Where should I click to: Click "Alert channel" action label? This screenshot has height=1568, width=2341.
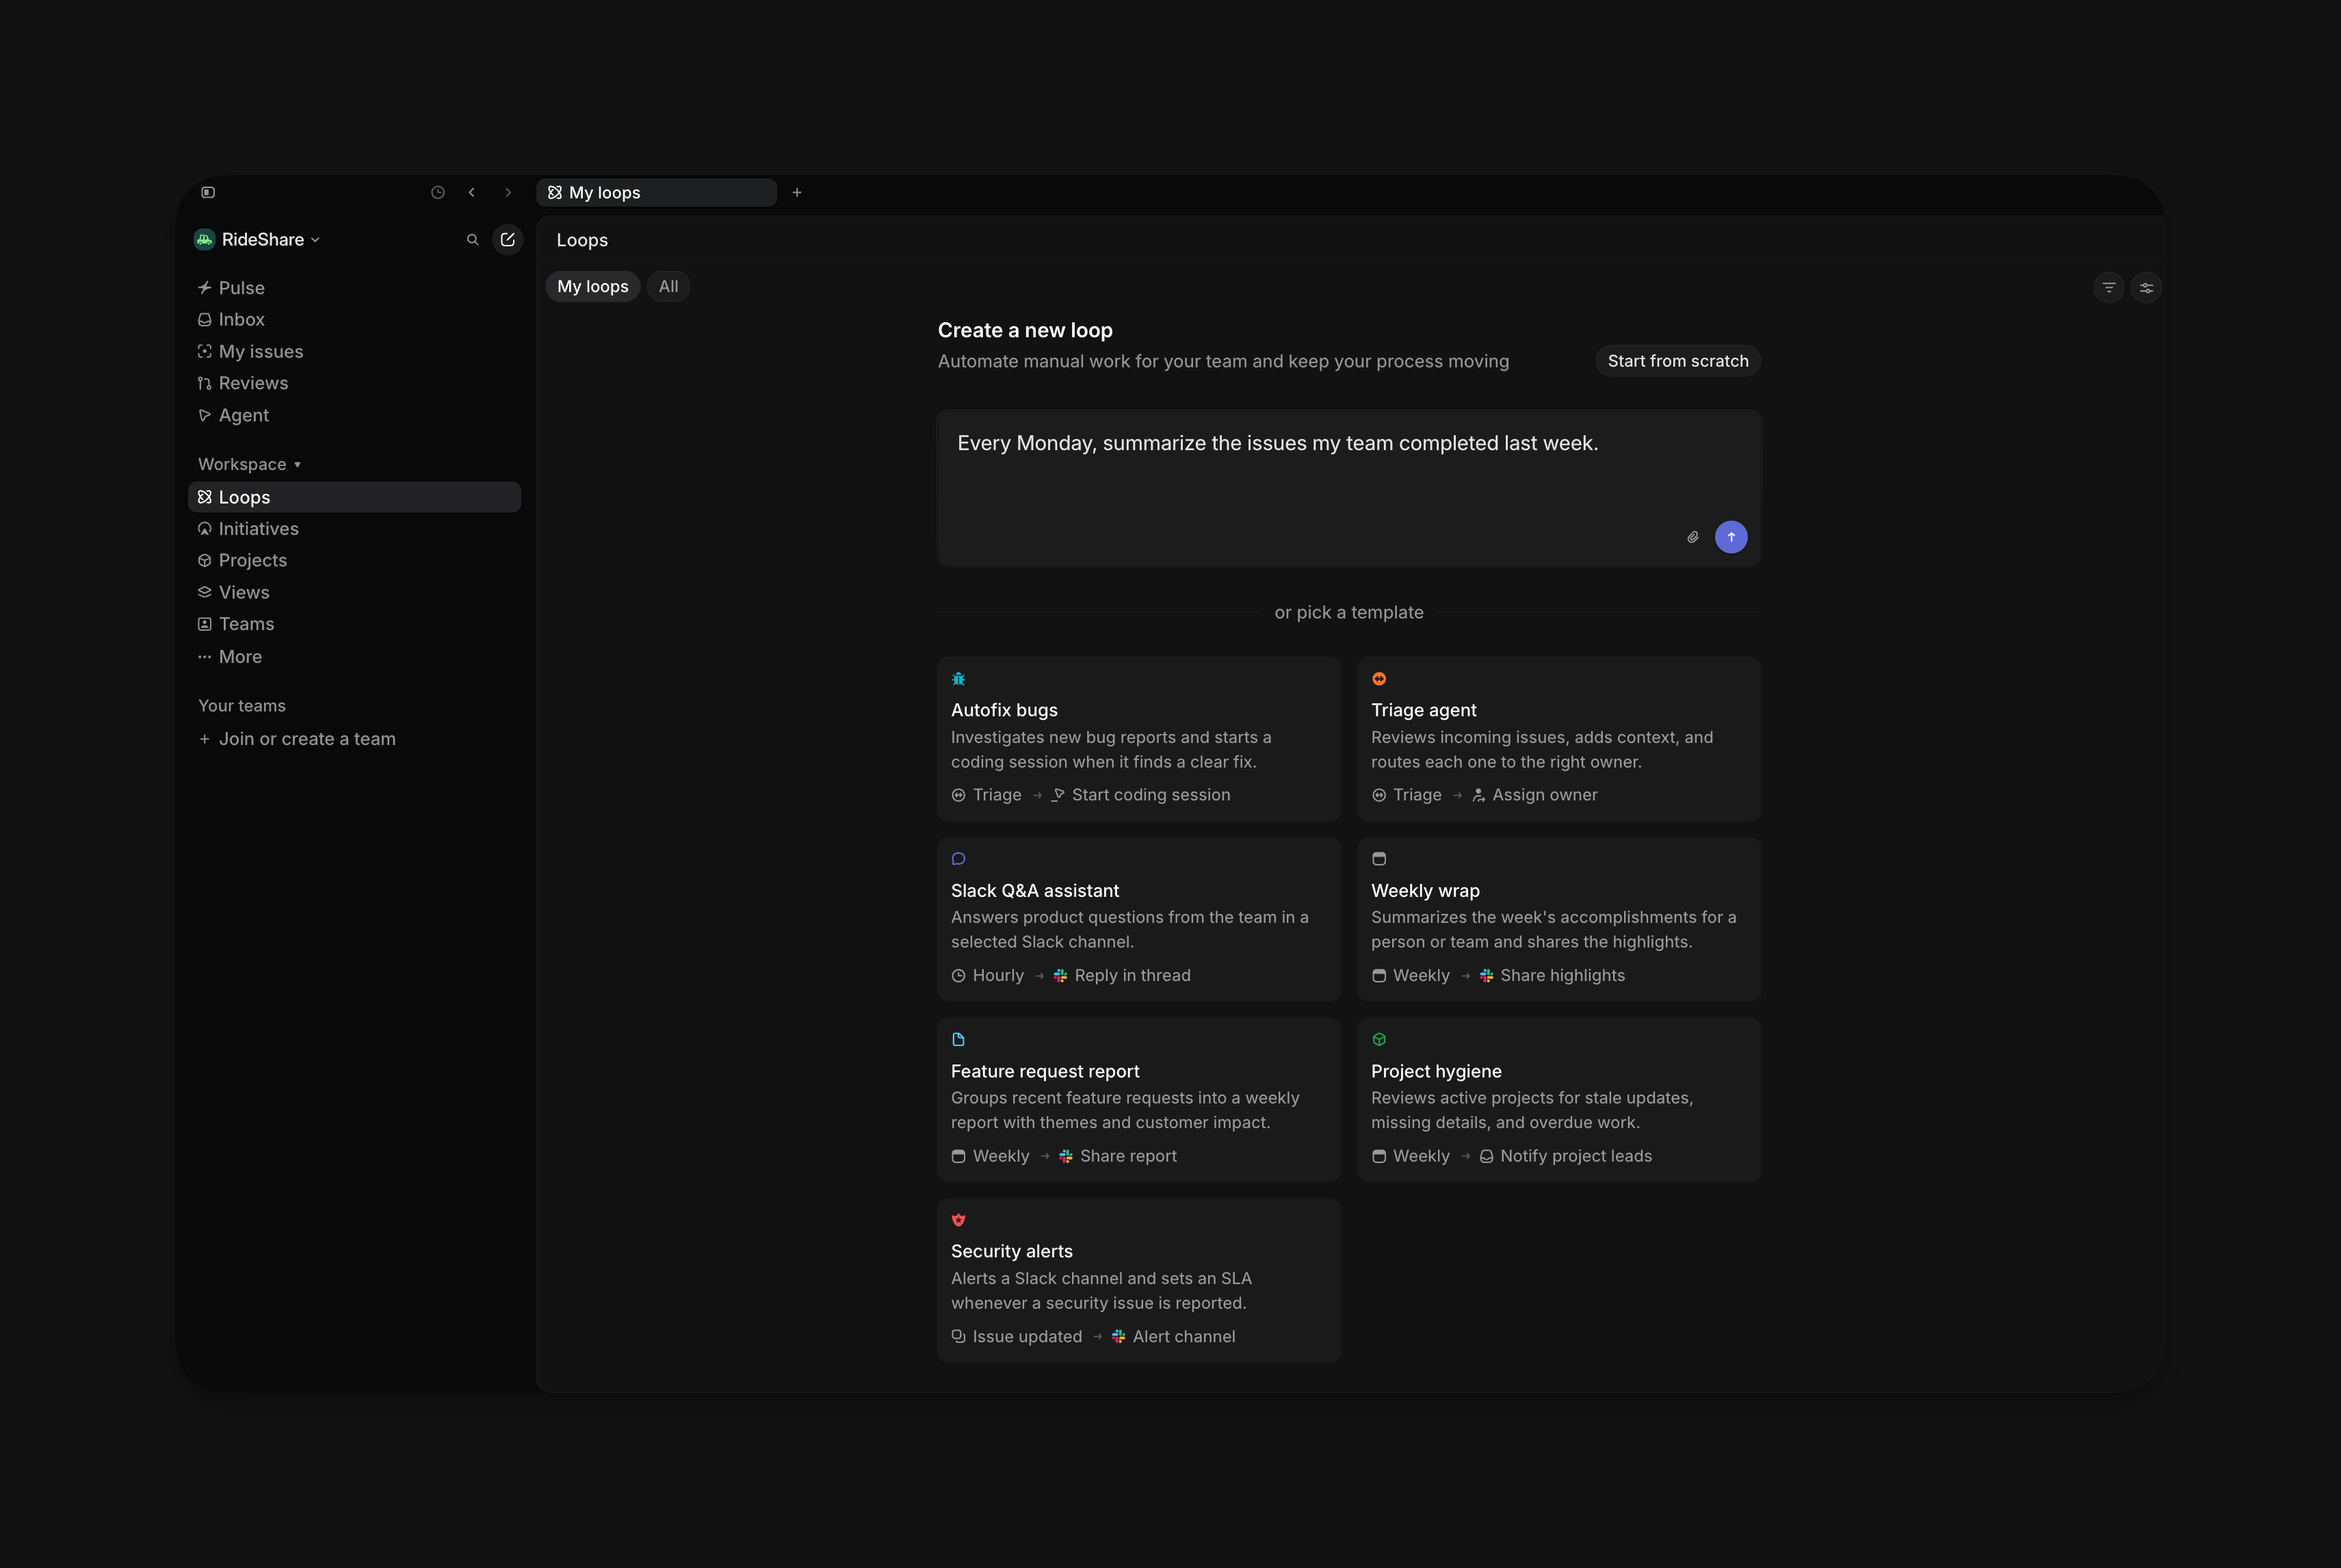1184,1337
